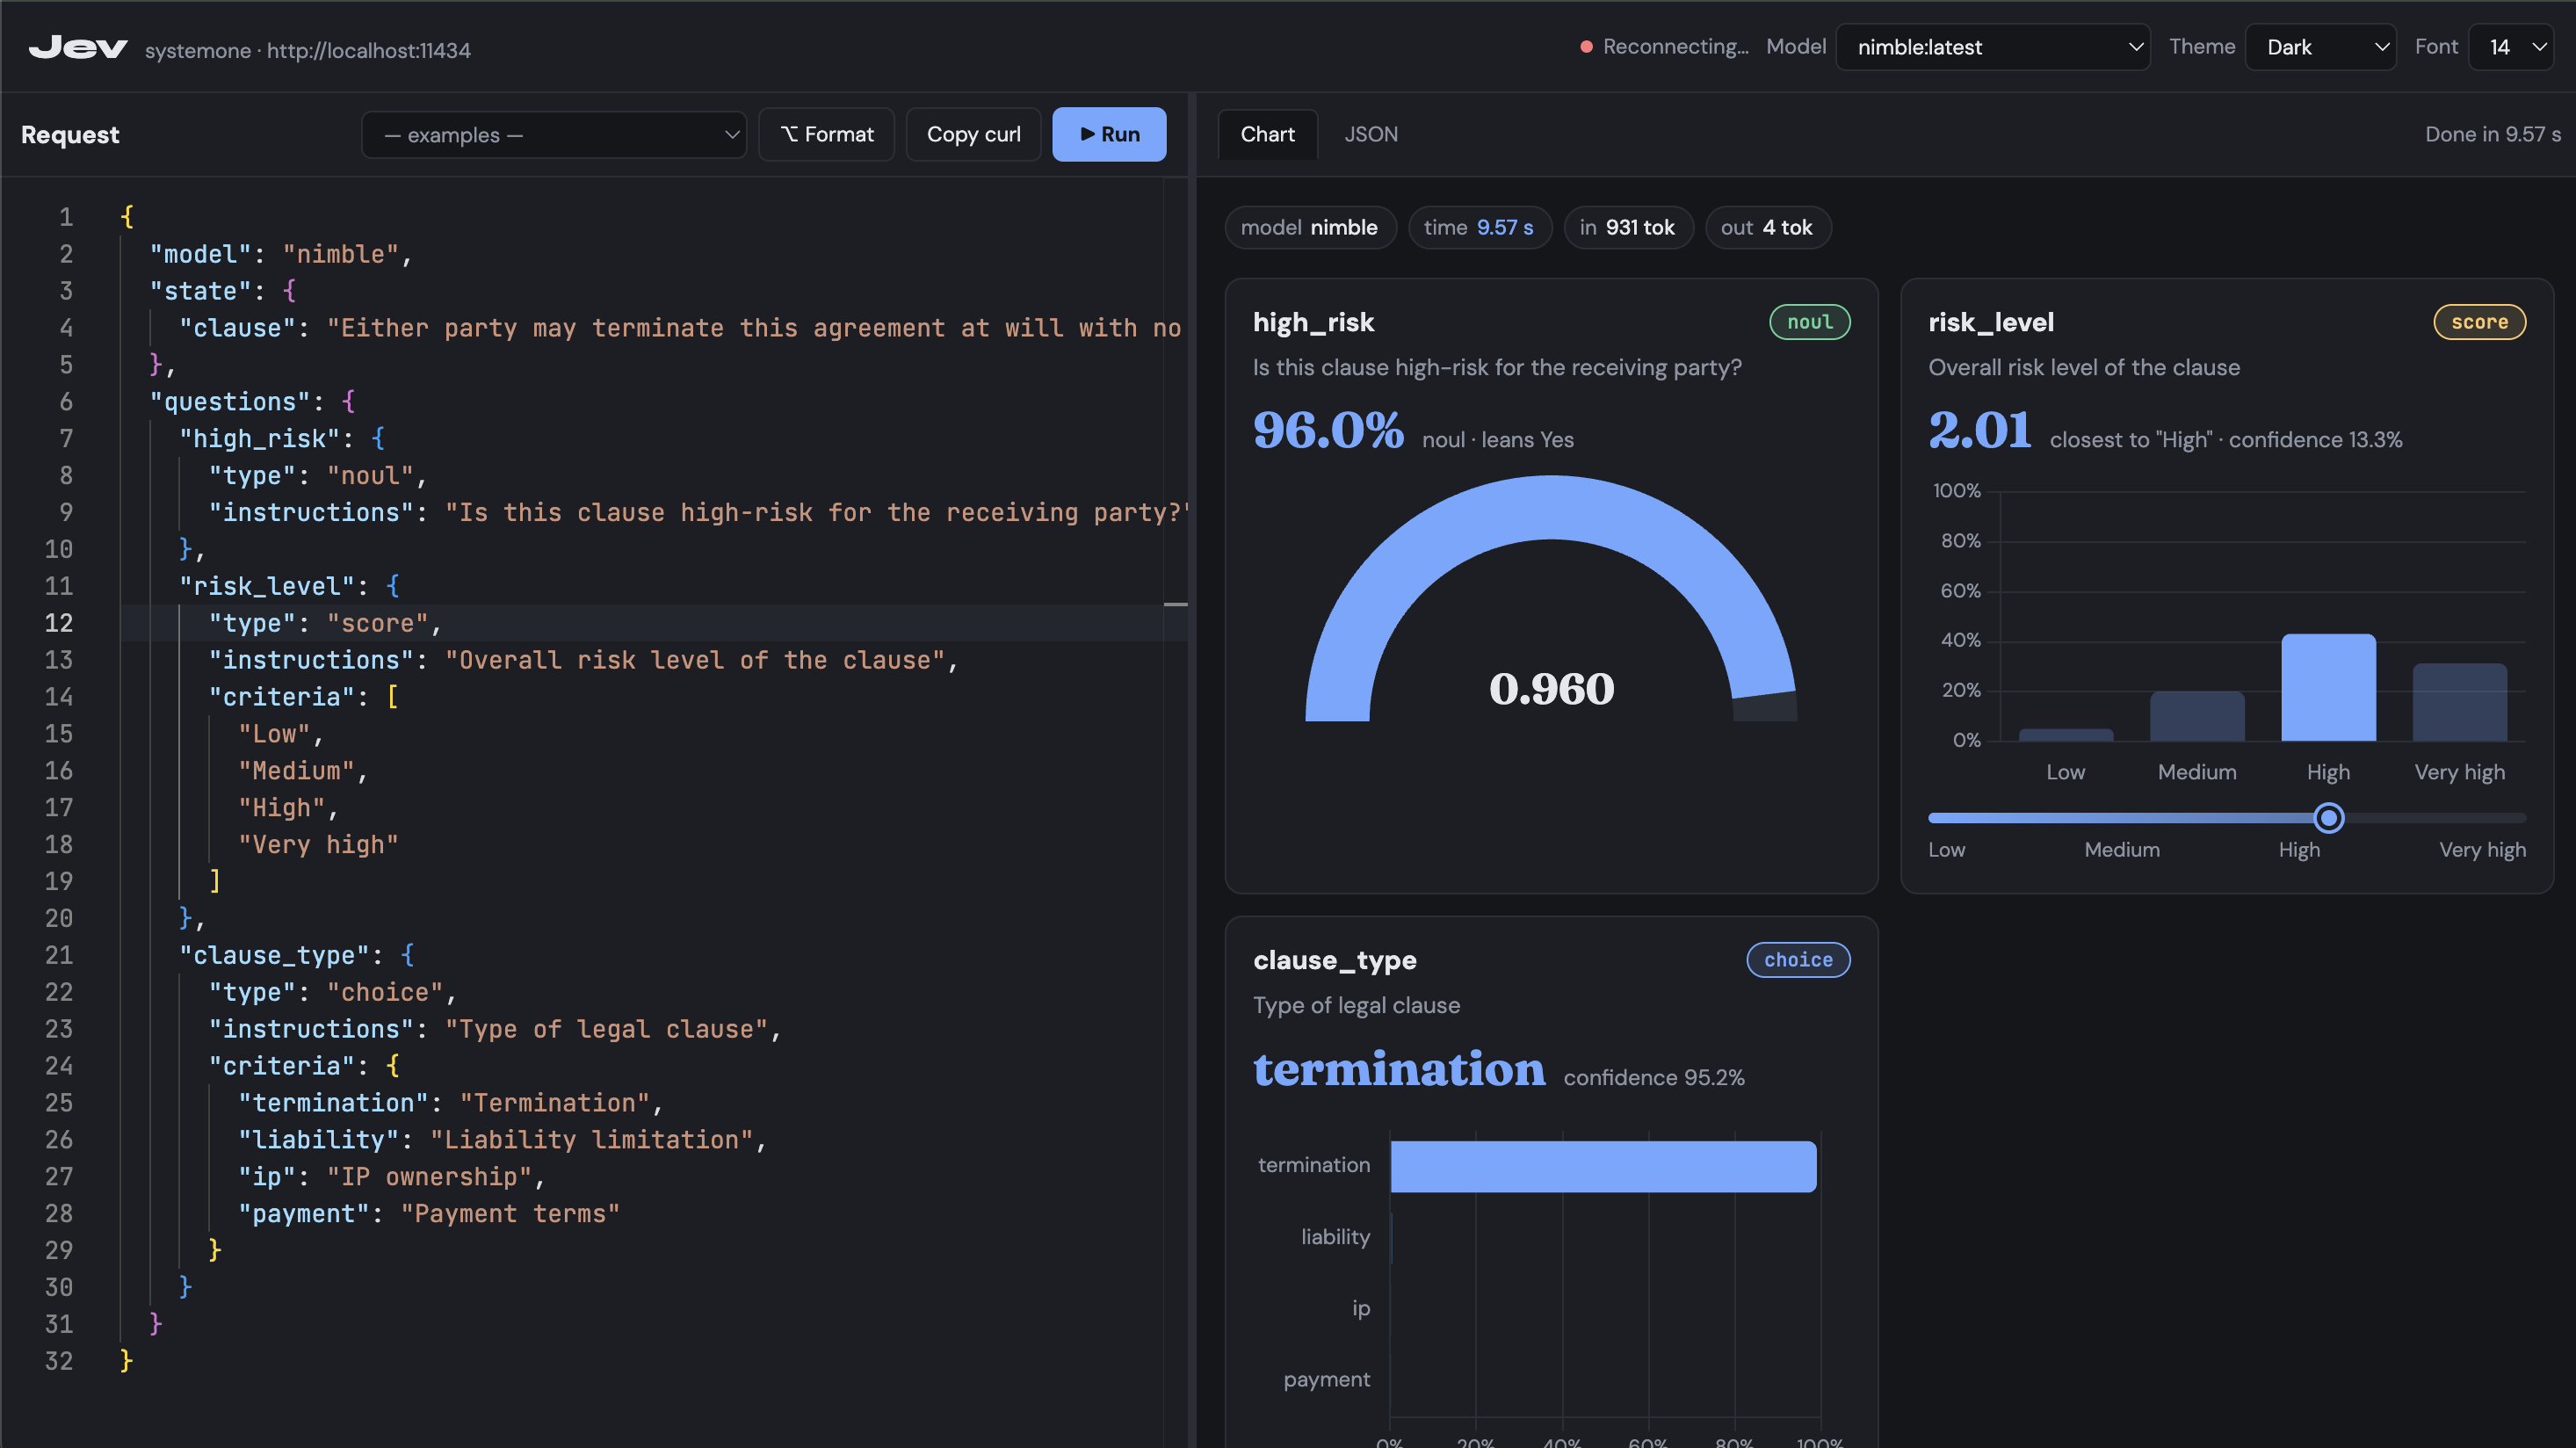Click the Done in 9.57 s status
This screenshot has height=1448, width=2576.
click(2492, 134)
